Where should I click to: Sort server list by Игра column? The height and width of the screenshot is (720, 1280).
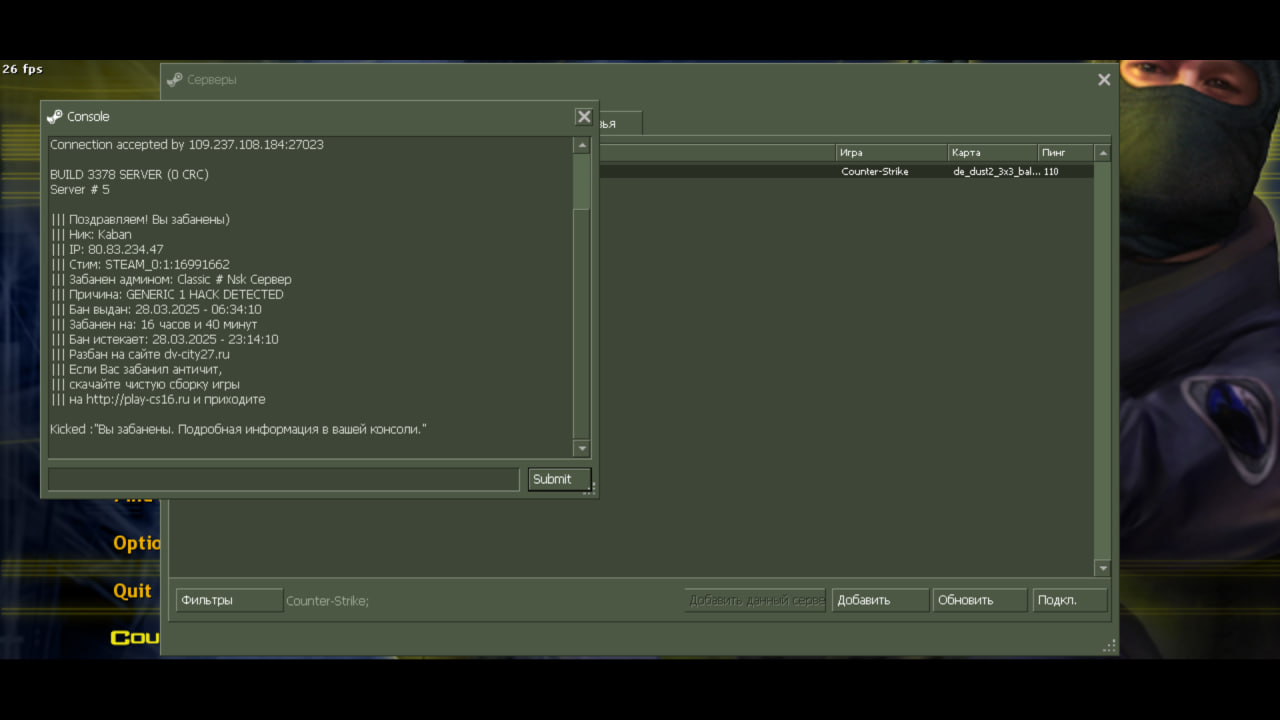(x=892, y=153)
